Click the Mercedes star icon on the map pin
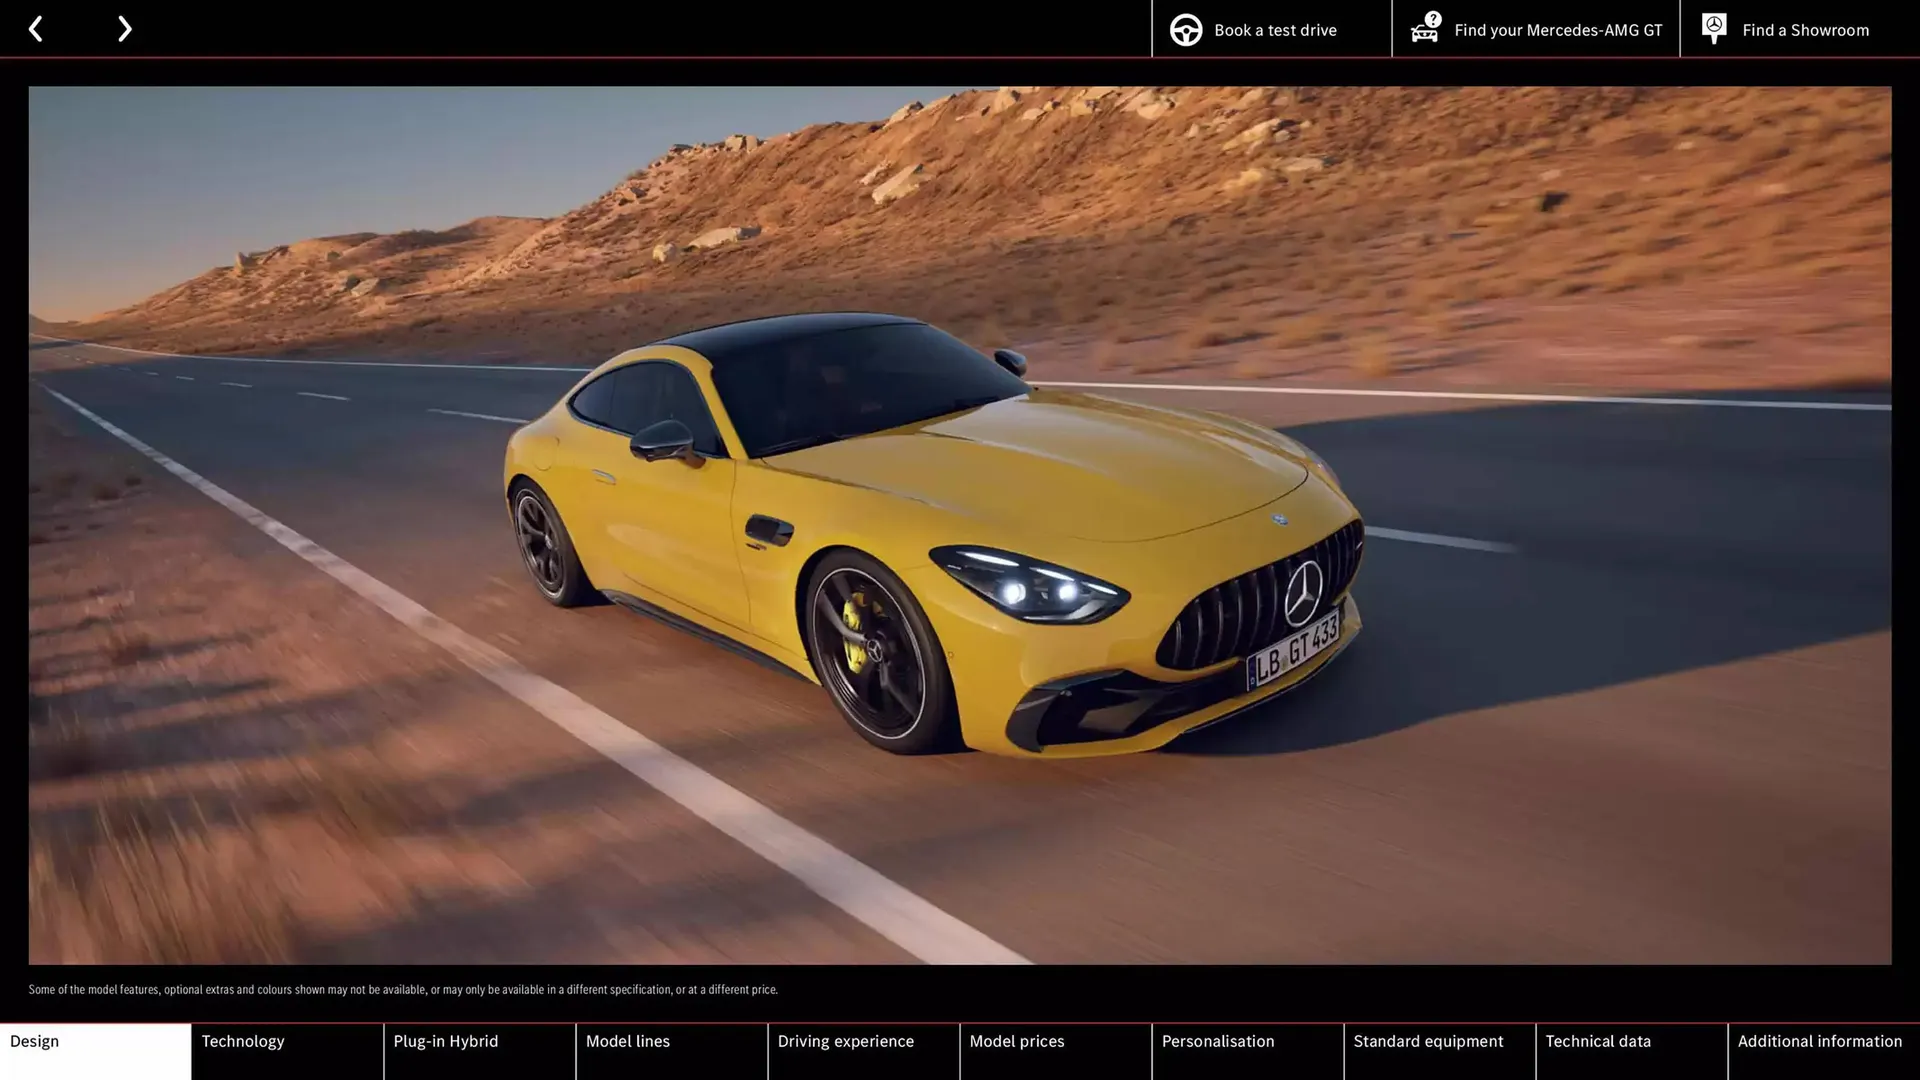1920x1080 pixels. pyautogui.click(x=1713, y=24)
